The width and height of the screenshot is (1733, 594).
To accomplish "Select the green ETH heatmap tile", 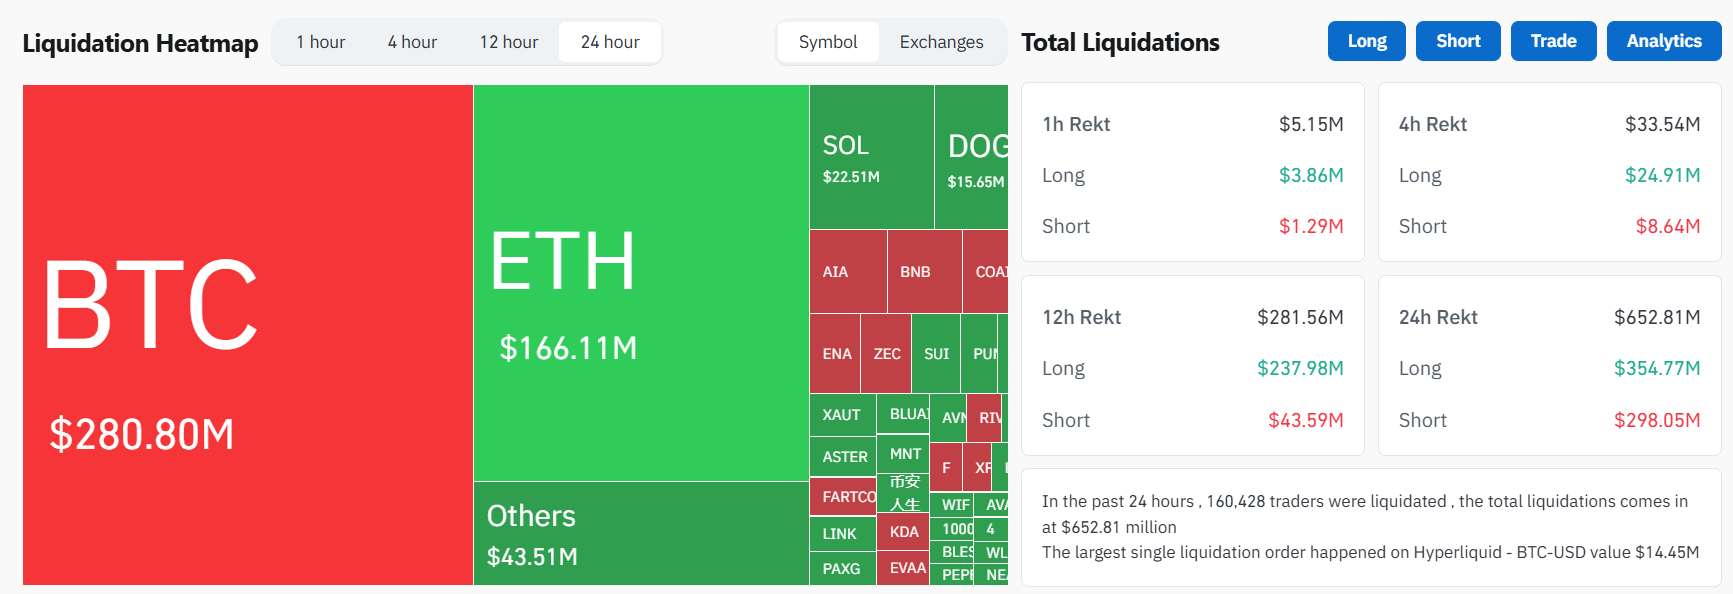I will 640,283.
